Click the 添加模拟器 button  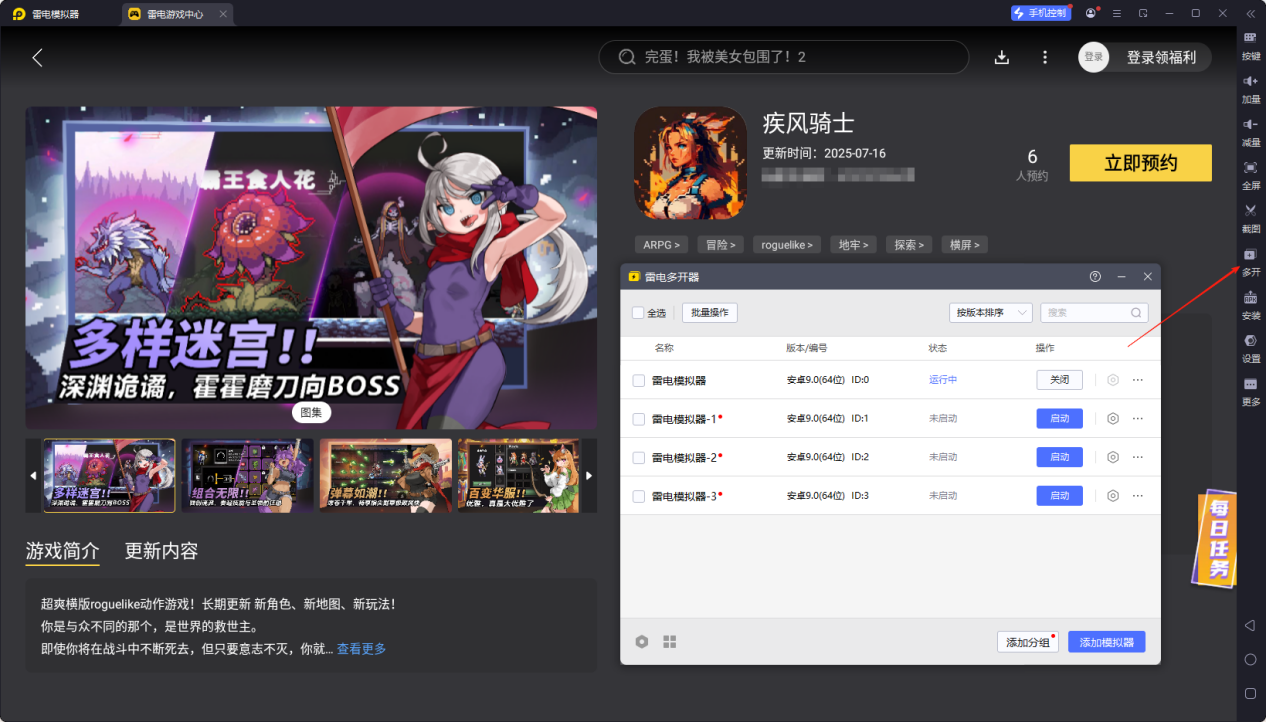1107,642
